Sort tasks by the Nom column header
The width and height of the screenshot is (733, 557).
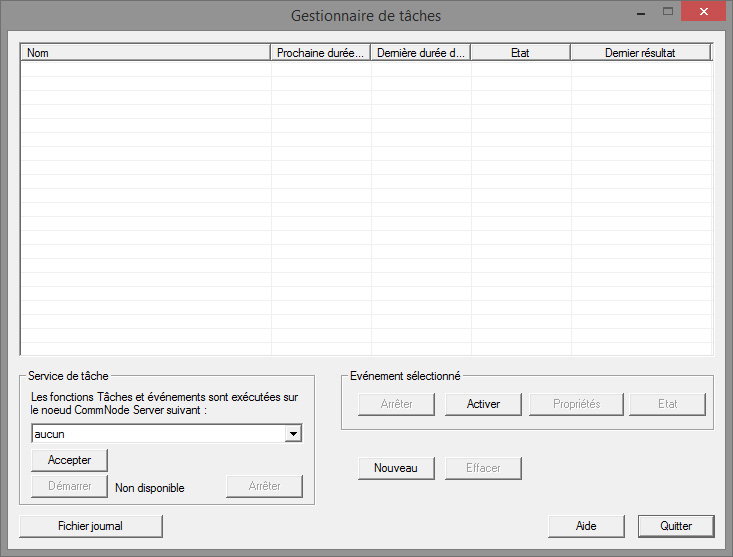(x=146, y=52)
